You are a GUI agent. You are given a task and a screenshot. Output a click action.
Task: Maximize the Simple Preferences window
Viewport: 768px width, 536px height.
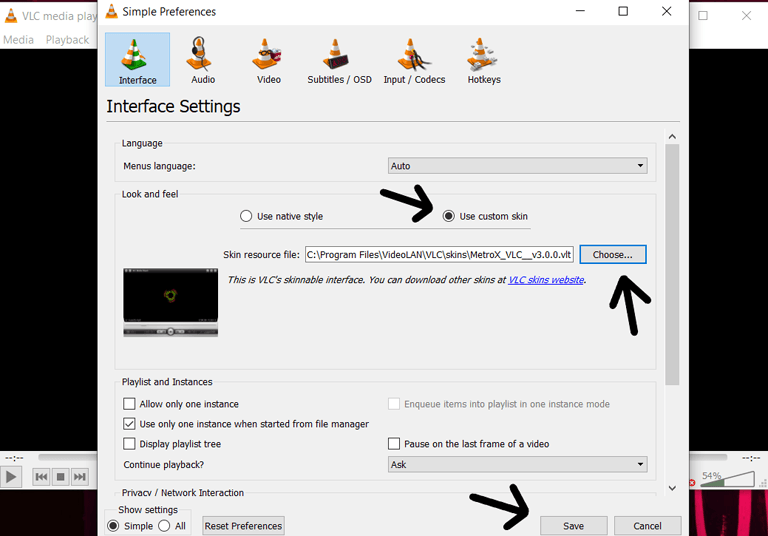pos(623,11)
